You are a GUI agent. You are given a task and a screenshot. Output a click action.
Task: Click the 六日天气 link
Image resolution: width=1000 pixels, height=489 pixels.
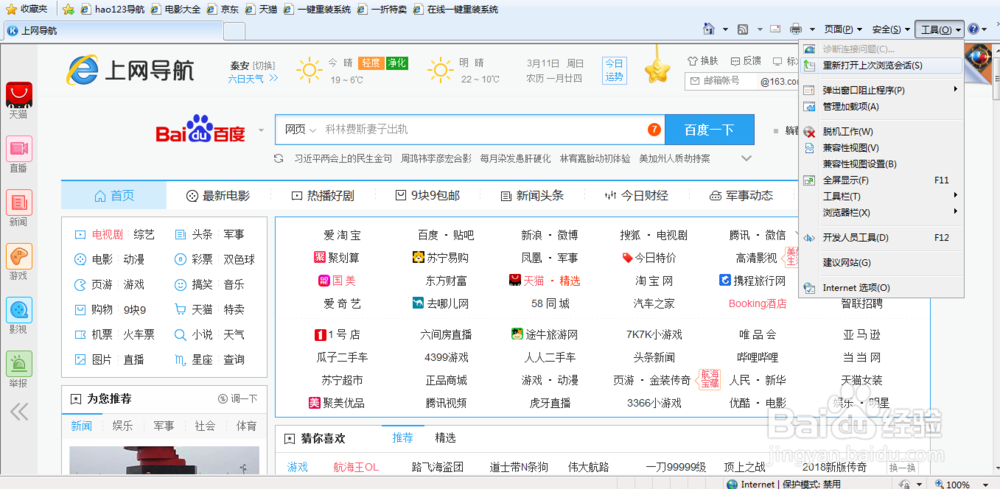click(253, 78)
